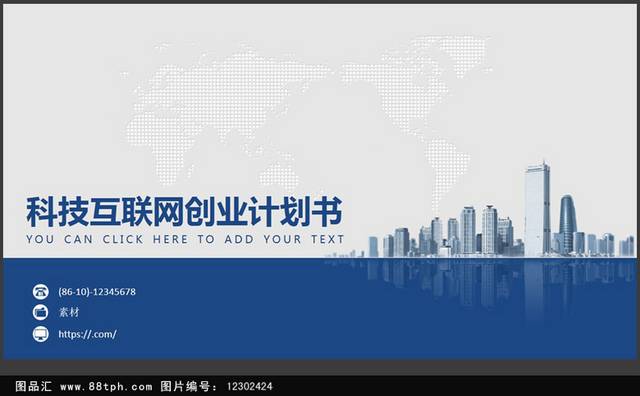Viewport: 640px width, 396px height.
Task: Select the tallest skyscraper in skyline
Action: [537, 208]
